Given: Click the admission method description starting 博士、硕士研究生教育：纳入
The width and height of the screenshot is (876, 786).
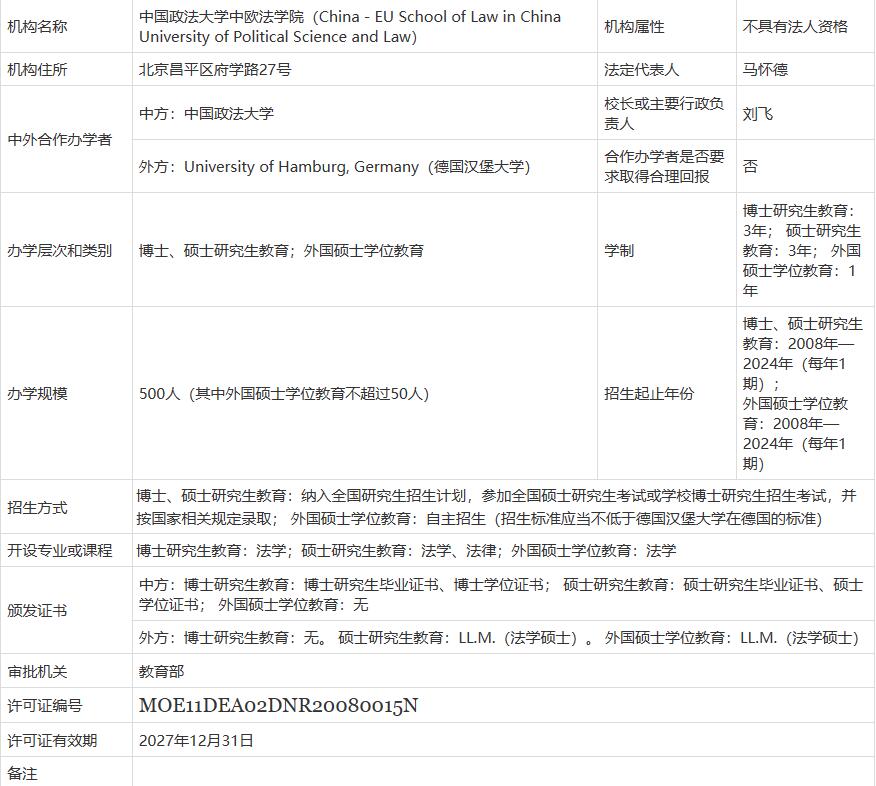Looking at the screenshot, I should 496,507.
